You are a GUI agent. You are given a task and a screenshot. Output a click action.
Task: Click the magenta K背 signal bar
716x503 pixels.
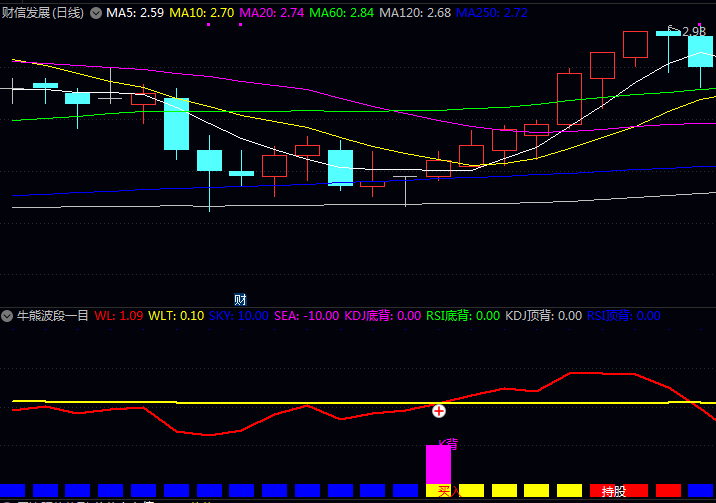[439, 464]
